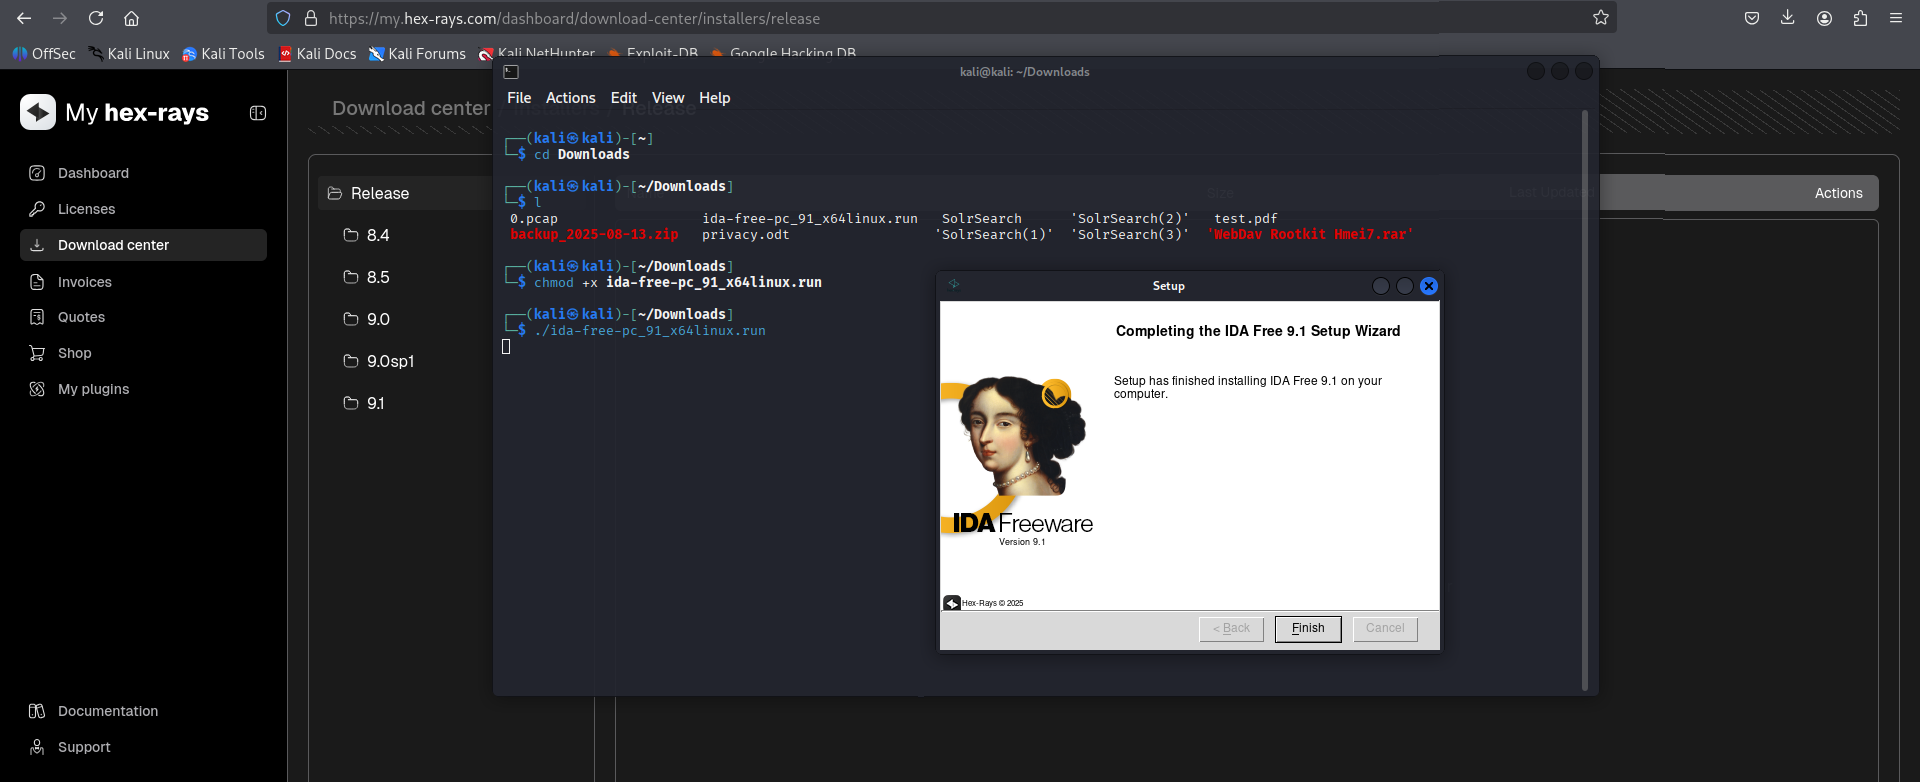Click test.pdf in terminal listing

[x=1246, y=218]
